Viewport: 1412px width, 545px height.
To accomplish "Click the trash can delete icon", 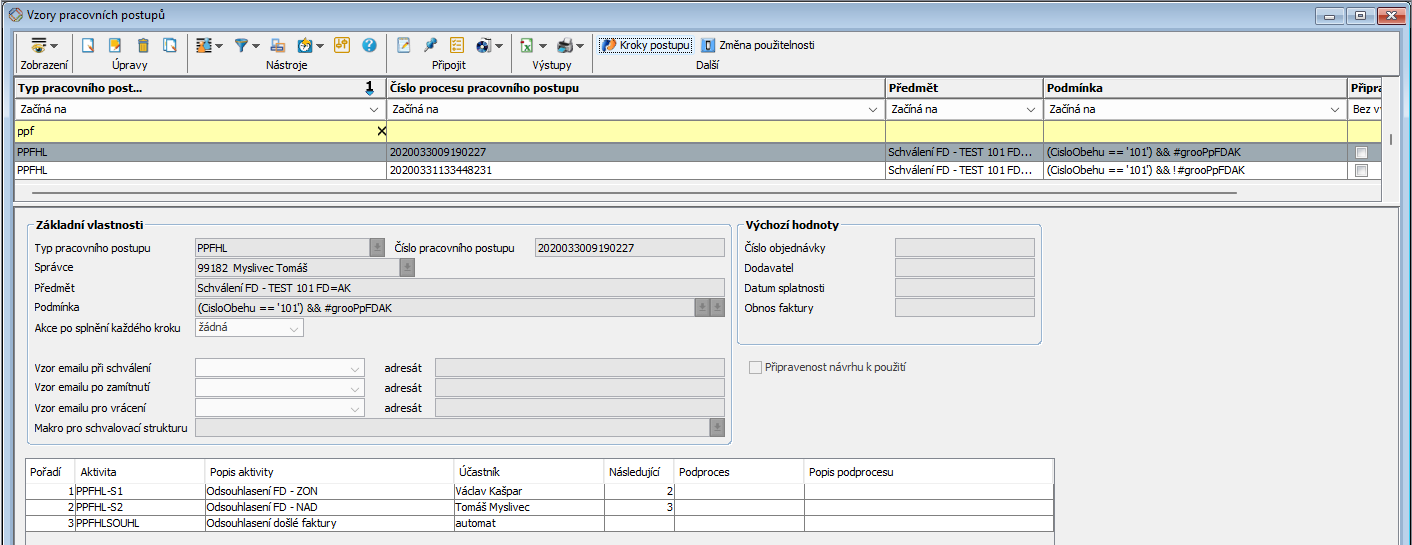I will point(143,45).
